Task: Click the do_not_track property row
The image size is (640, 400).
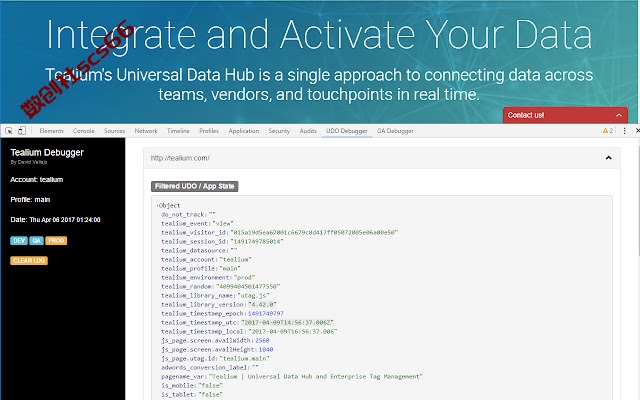Action: pos(188,214)
